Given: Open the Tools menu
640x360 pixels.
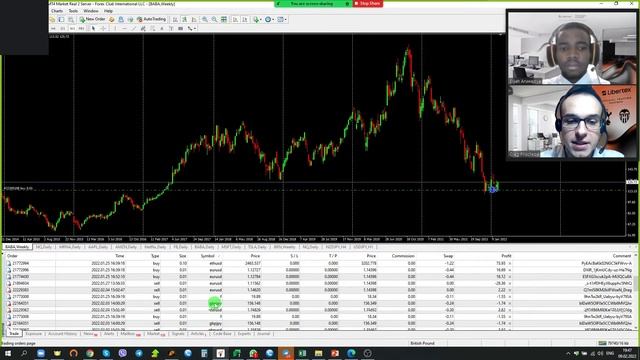Looking at the screenshot, I should 73,11.
